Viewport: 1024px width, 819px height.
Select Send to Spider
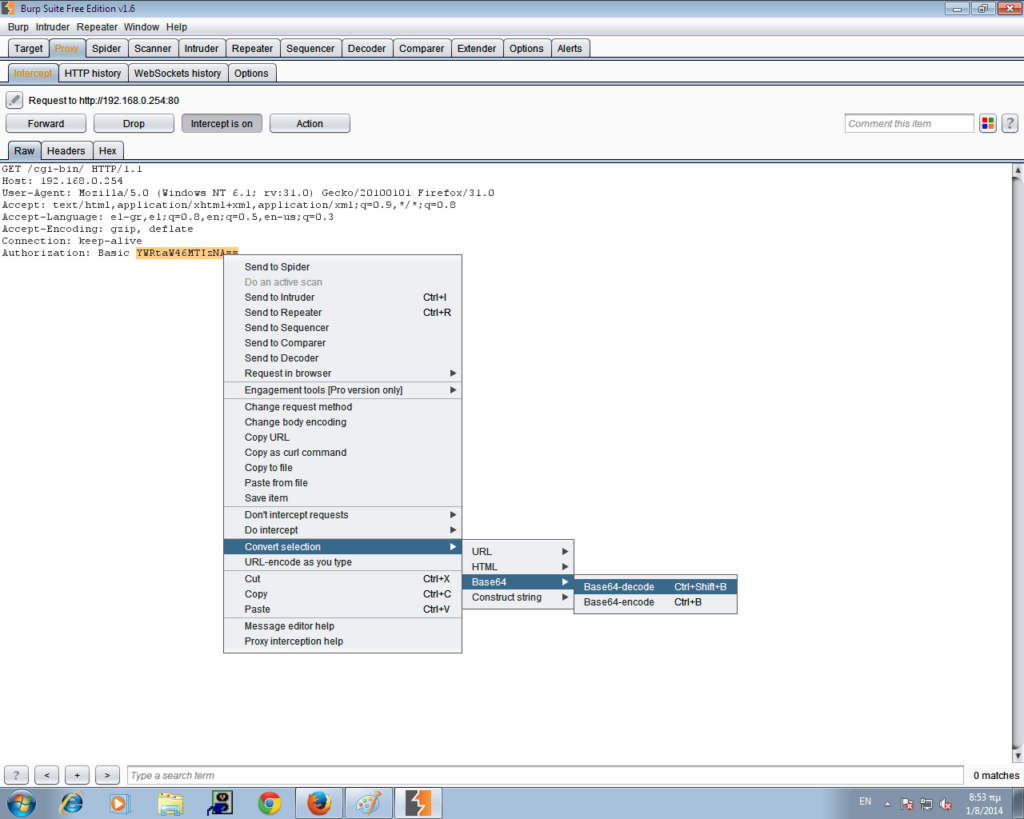[342, 266]
